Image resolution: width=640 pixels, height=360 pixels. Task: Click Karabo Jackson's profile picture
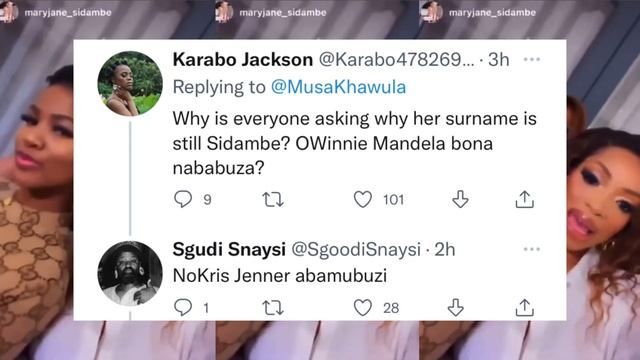[x=130, y=83]
